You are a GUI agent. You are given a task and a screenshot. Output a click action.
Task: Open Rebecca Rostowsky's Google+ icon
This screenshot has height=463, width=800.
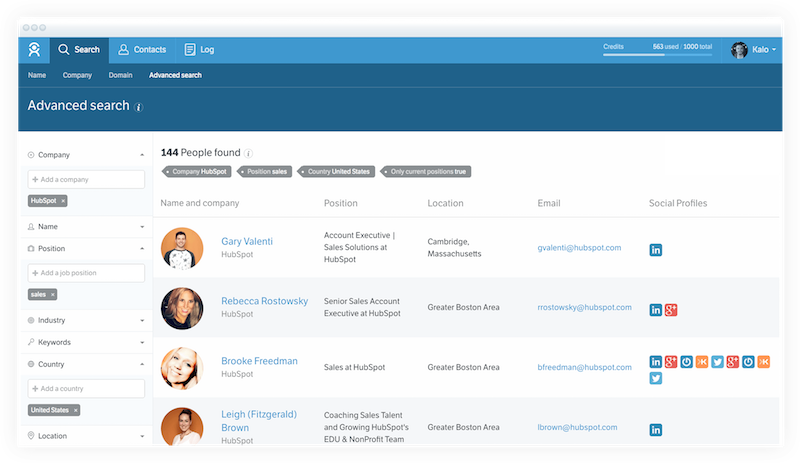671,310
